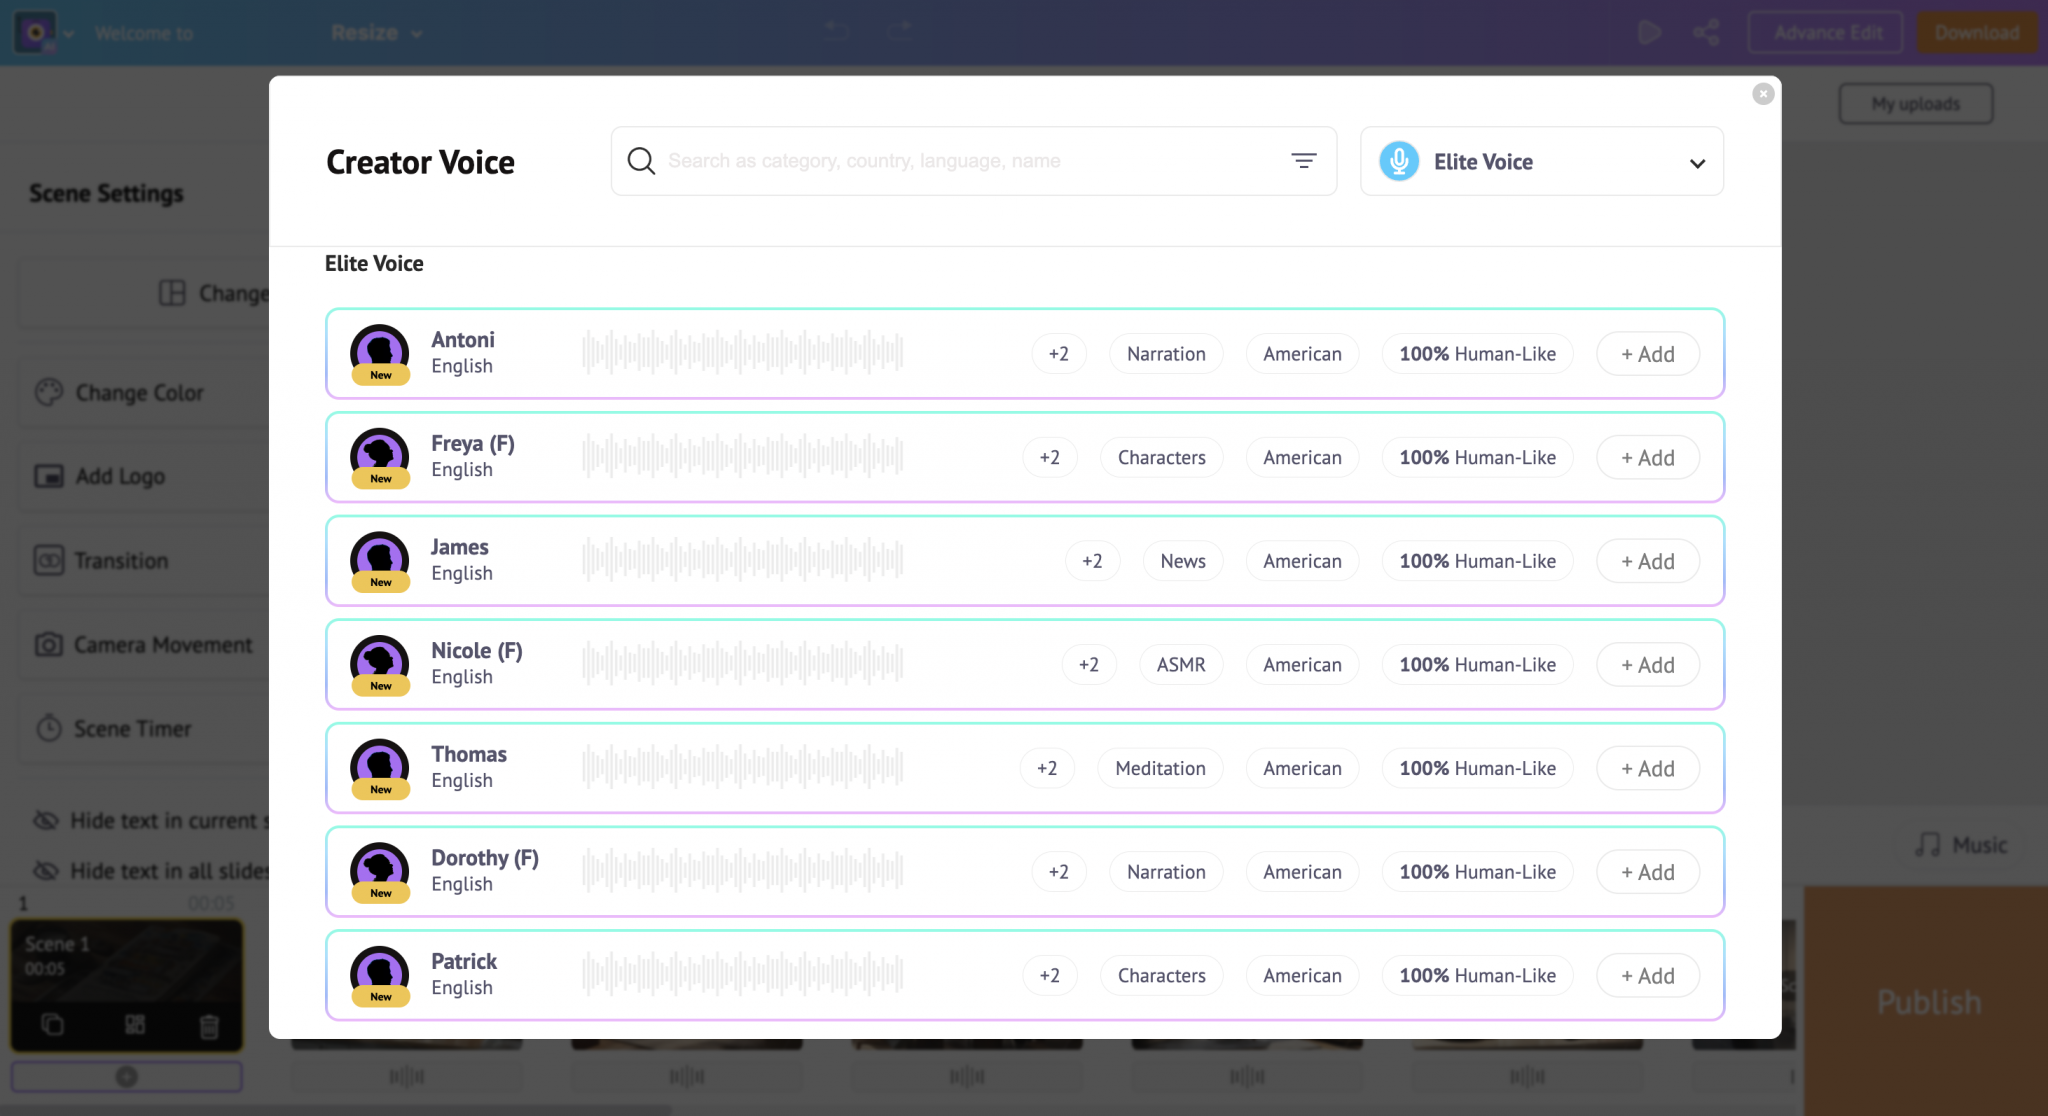Close the Creator Voice dialog
Viewport: 2048px width, 1116px height.
[1763, 94]
